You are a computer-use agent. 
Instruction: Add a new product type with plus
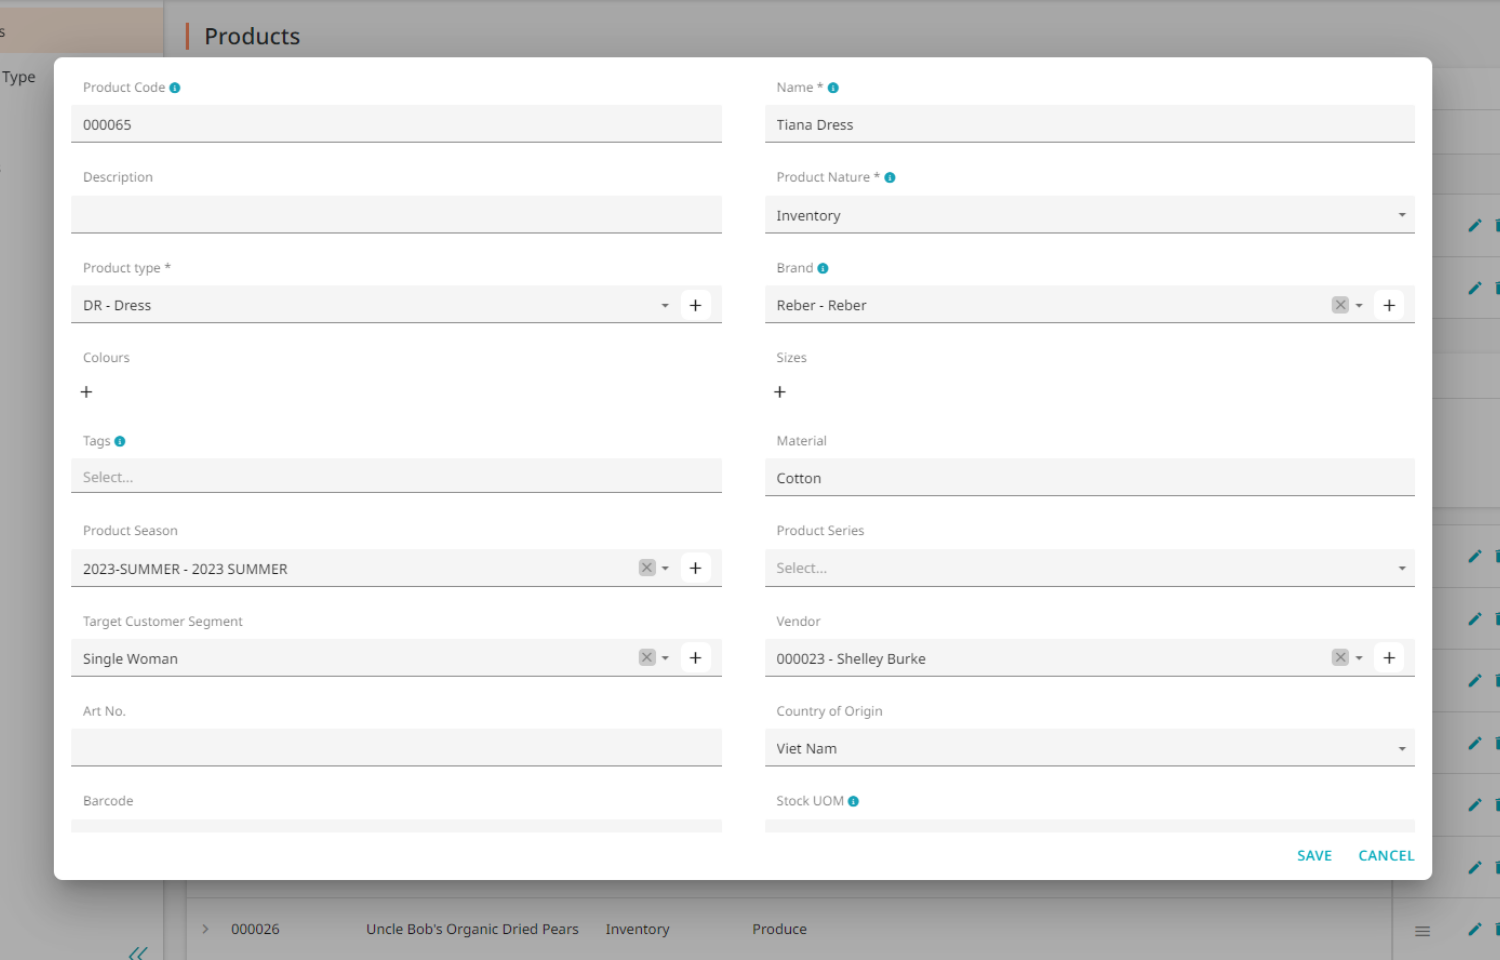pyautogui.click(x=695, y=305)
